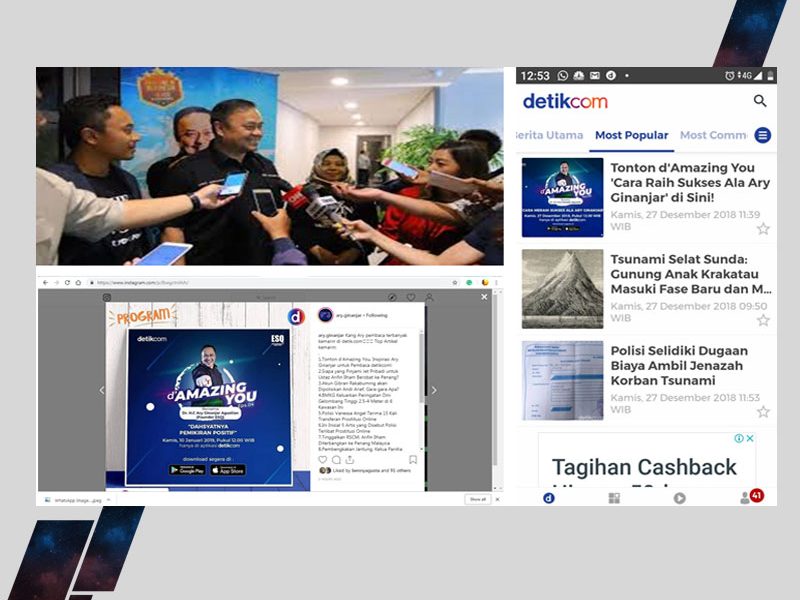Open the video play icon in bottom bar

[680, 498]
